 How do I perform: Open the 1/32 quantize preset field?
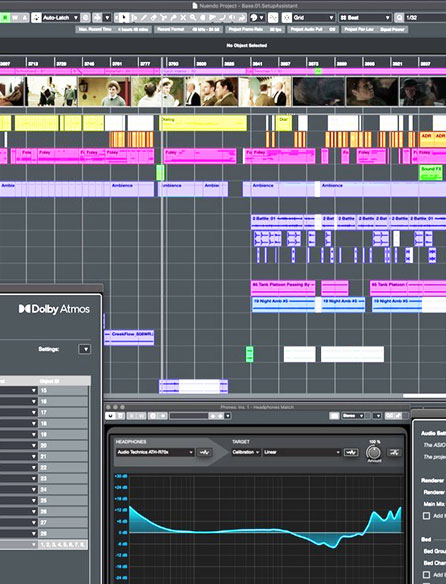(425, 18)
